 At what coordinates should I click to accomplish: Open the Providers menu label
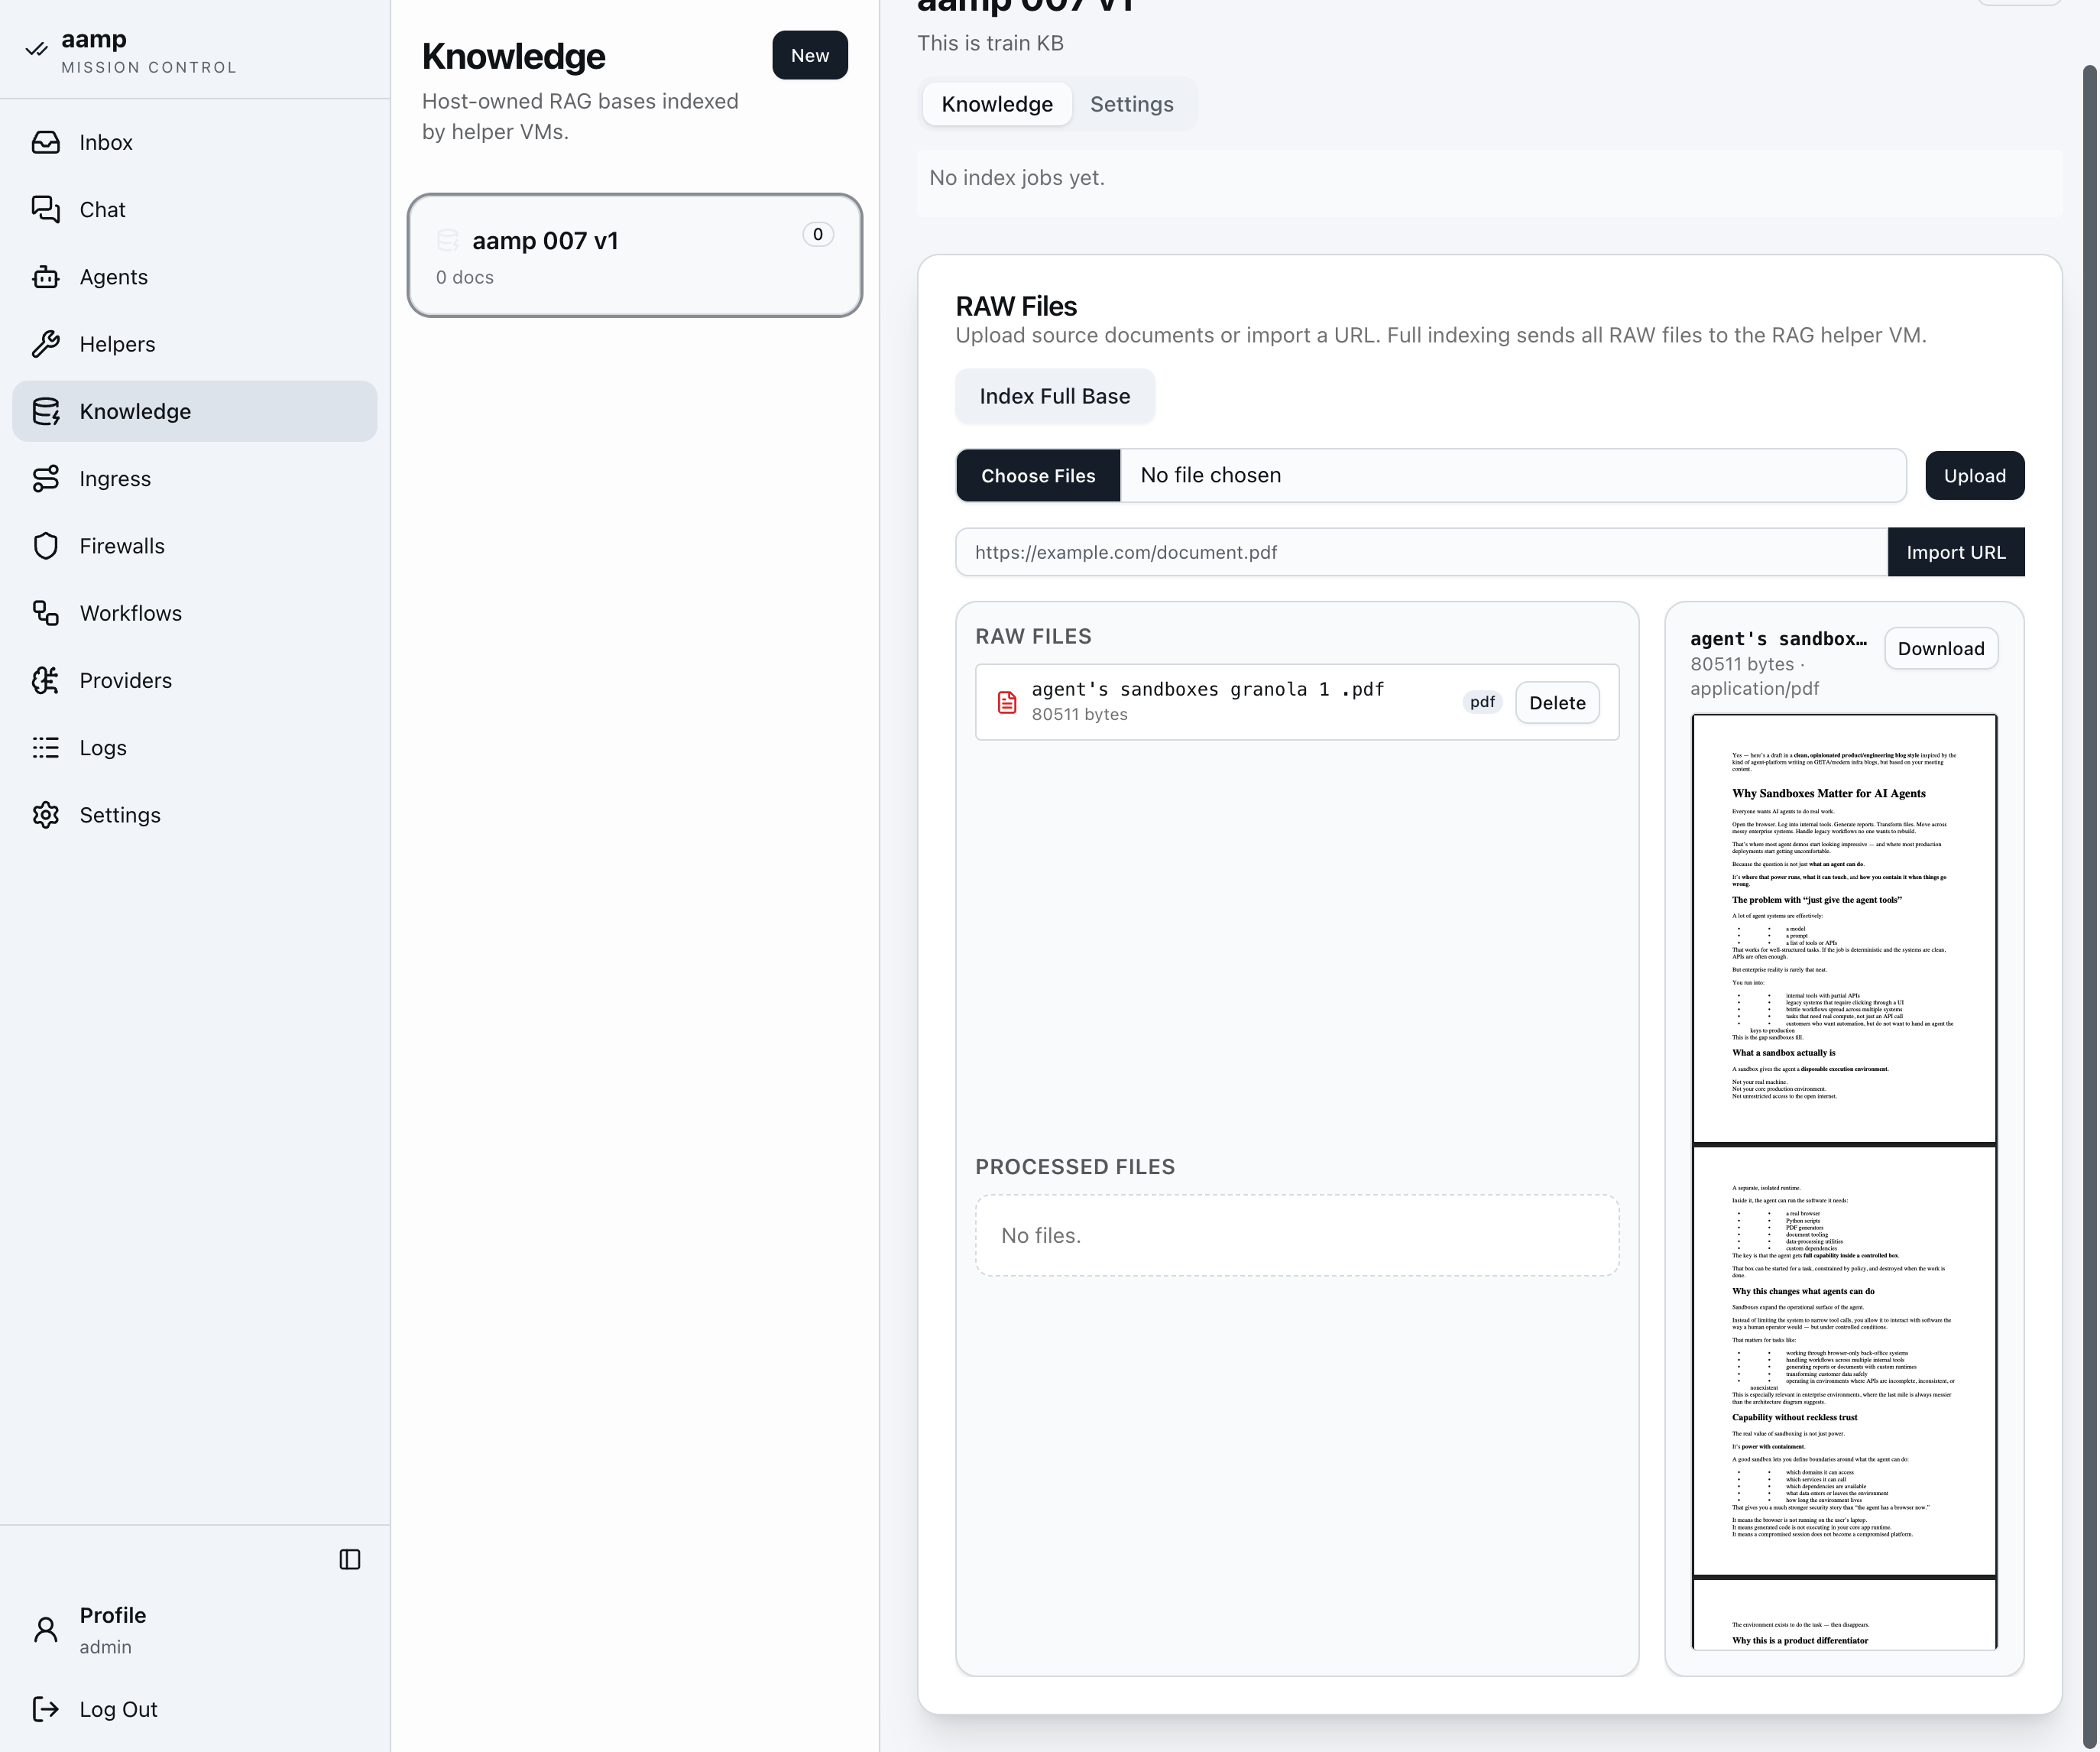click(126, 680)
